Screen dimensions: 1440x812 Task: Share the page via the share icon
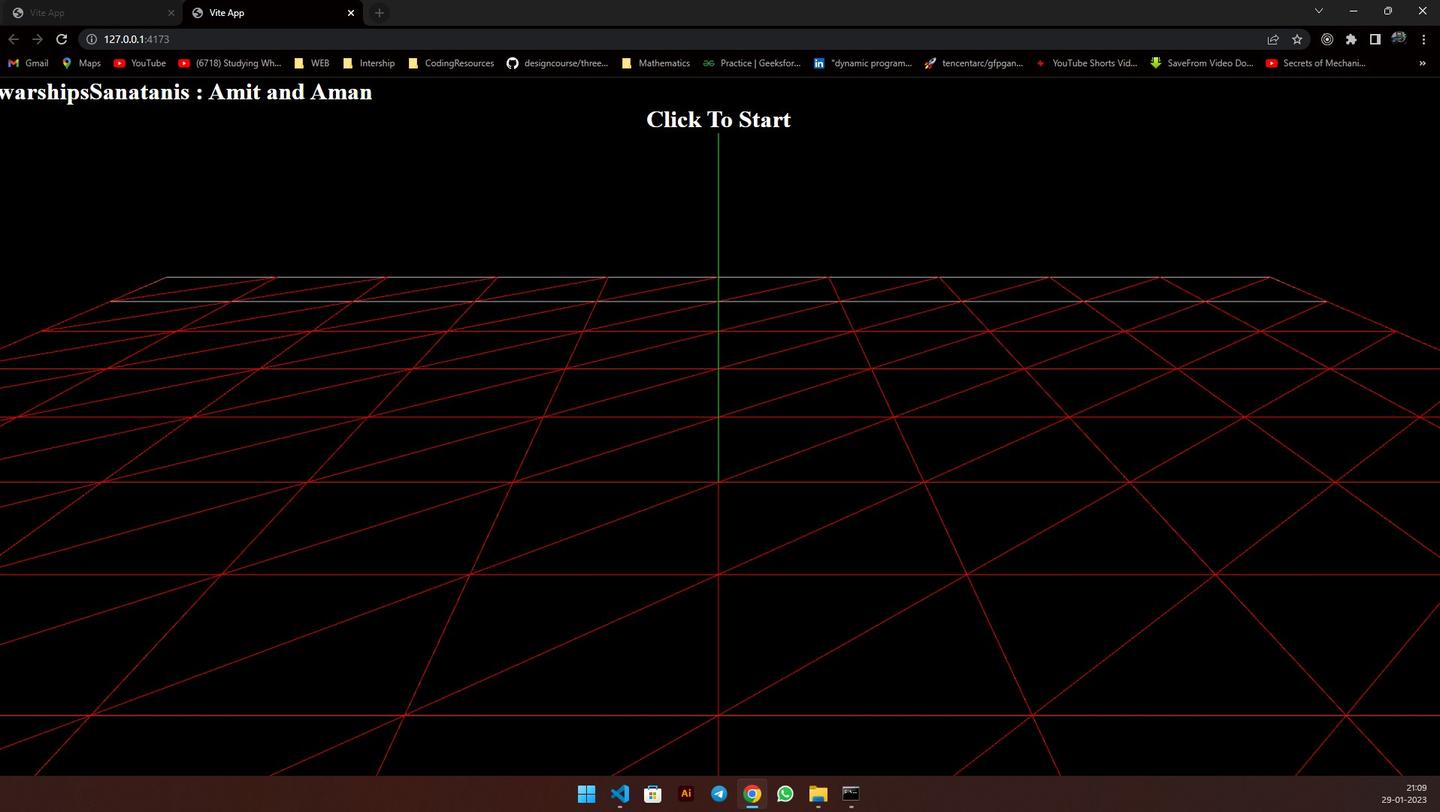coord(1273,39)
